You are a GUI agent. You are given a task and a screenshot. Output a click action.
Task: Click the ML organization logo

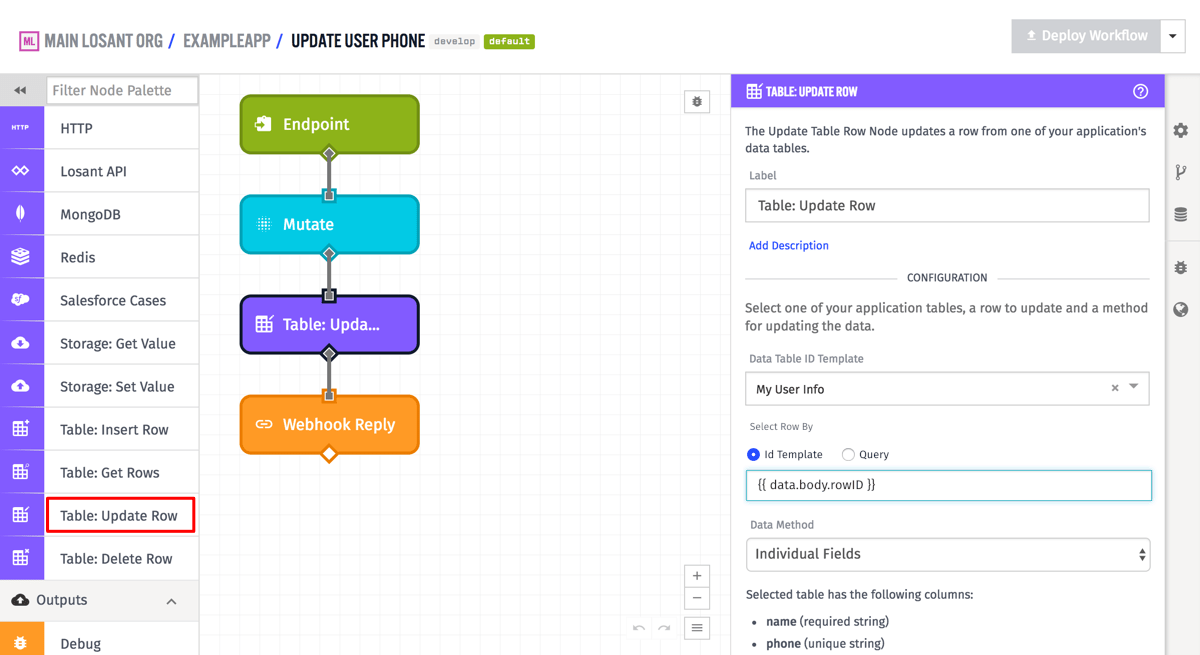click(29, 41)
